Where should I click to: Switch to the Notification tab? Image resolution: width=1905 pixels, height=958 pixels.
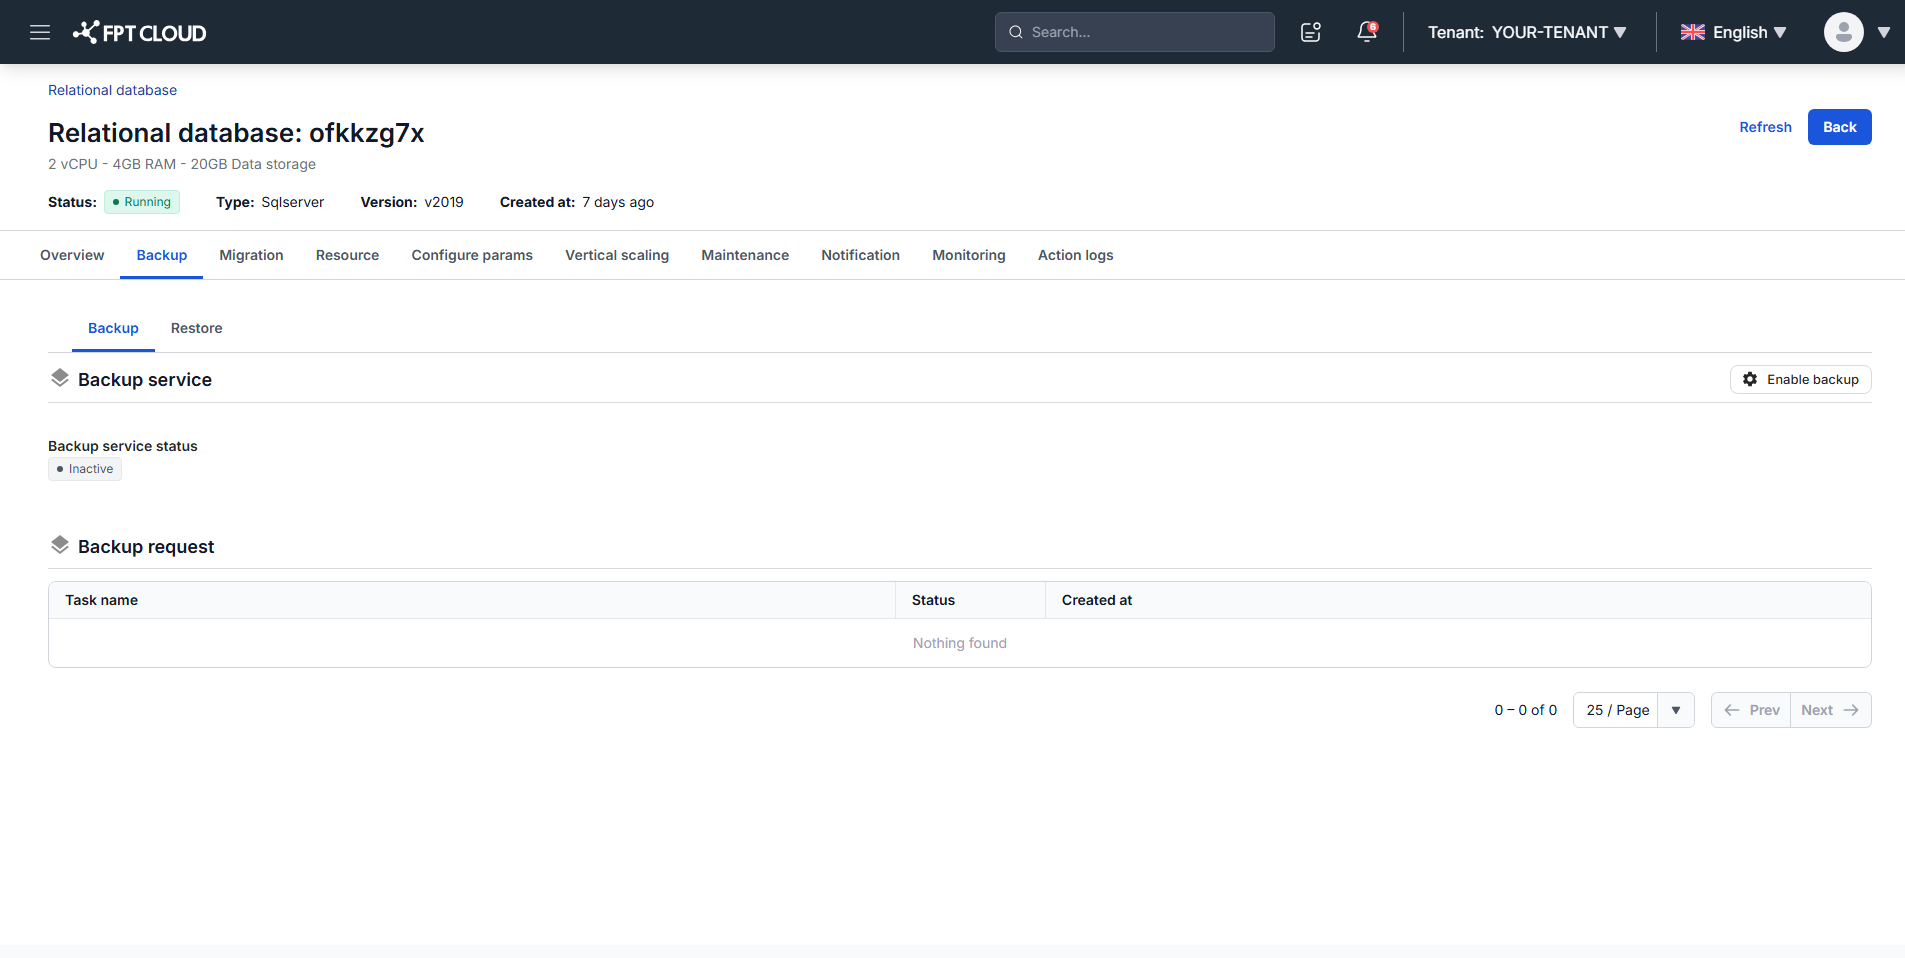(x=860, y=255)
